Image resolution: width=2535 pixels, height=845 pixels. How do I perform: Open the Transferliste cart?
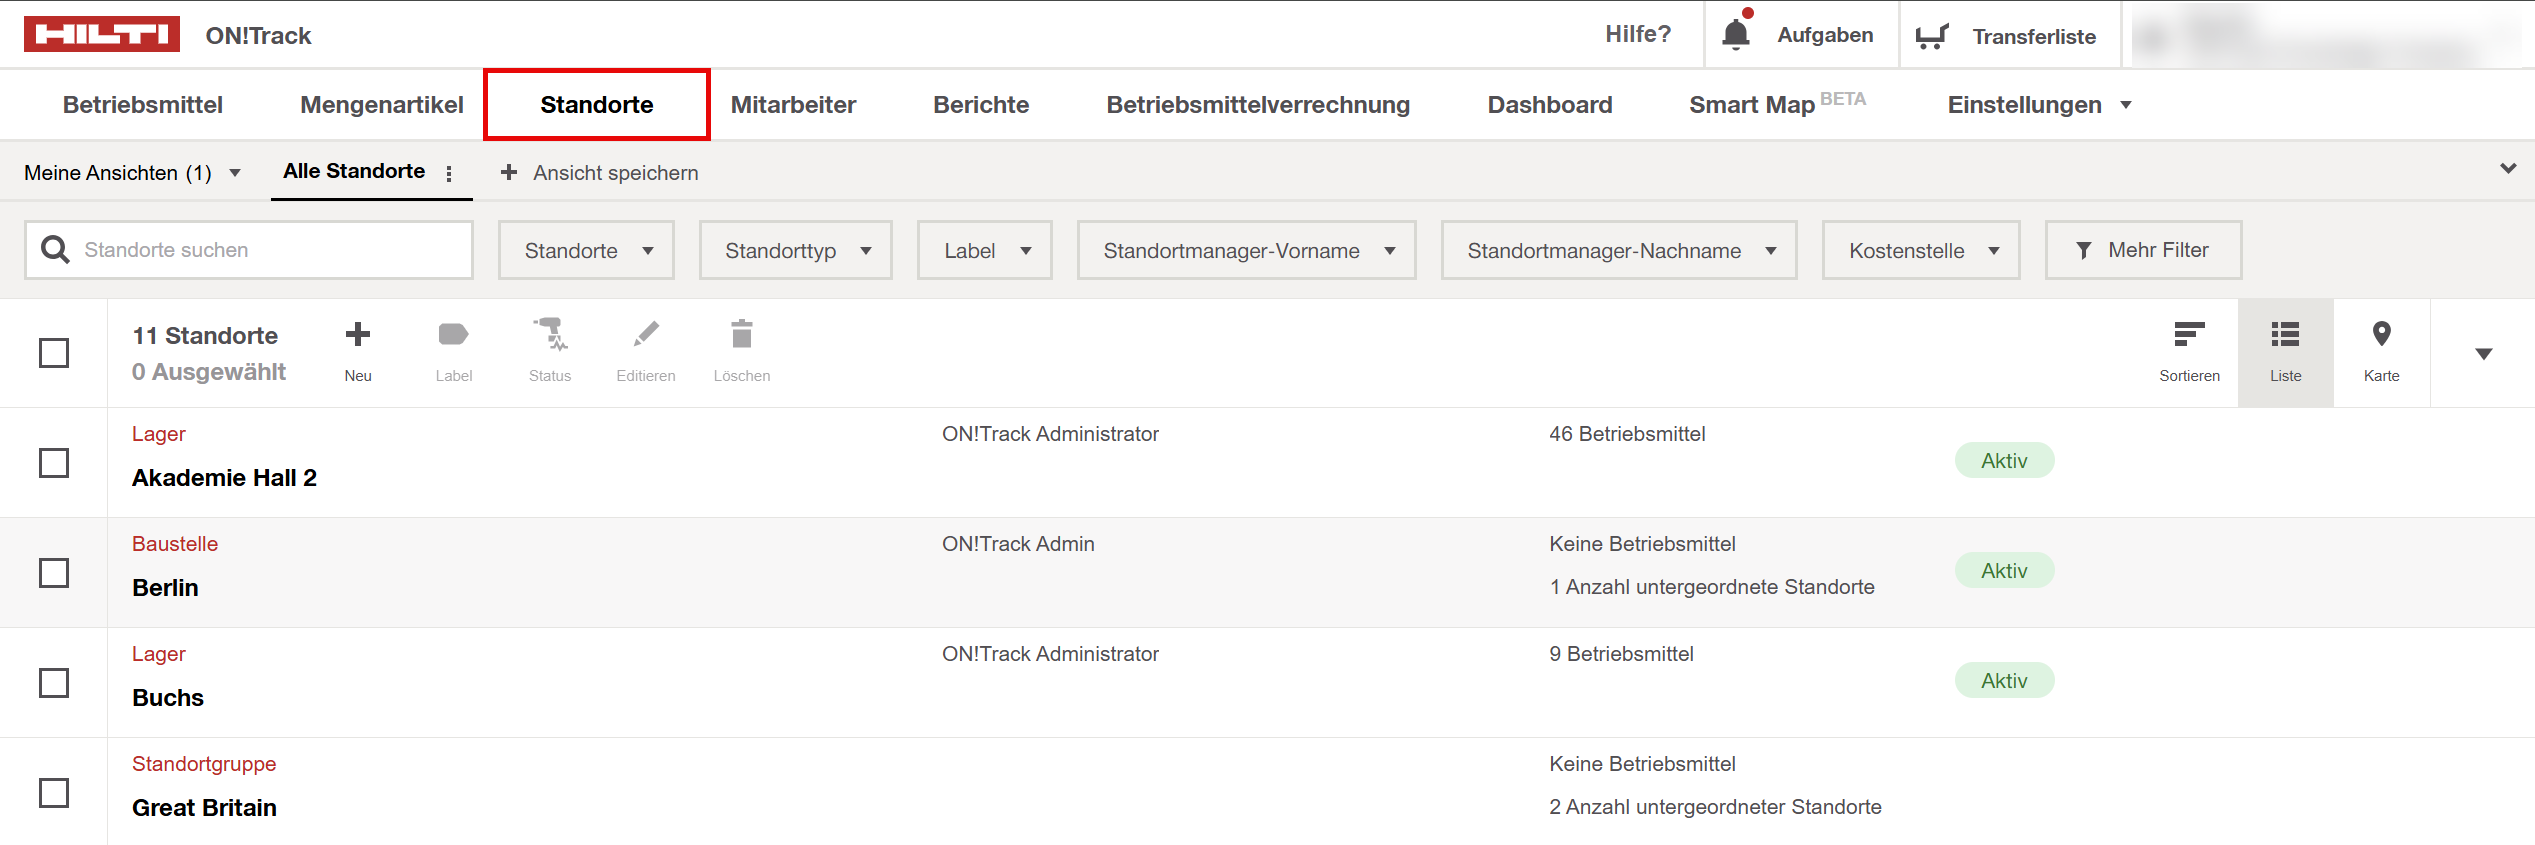1932,37
